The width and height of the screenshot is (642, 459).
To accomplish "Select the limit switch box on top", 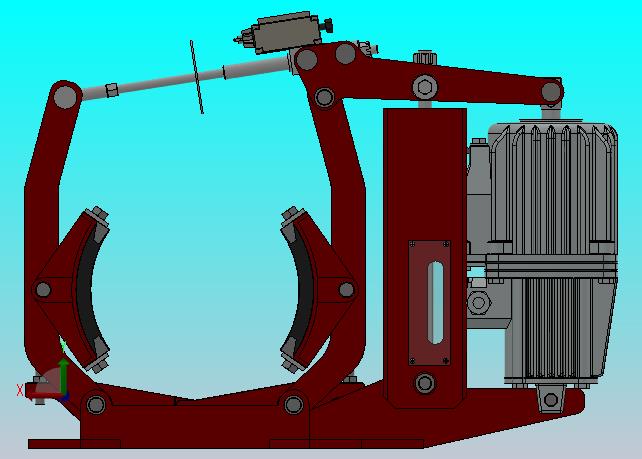I will coord(285,32).
